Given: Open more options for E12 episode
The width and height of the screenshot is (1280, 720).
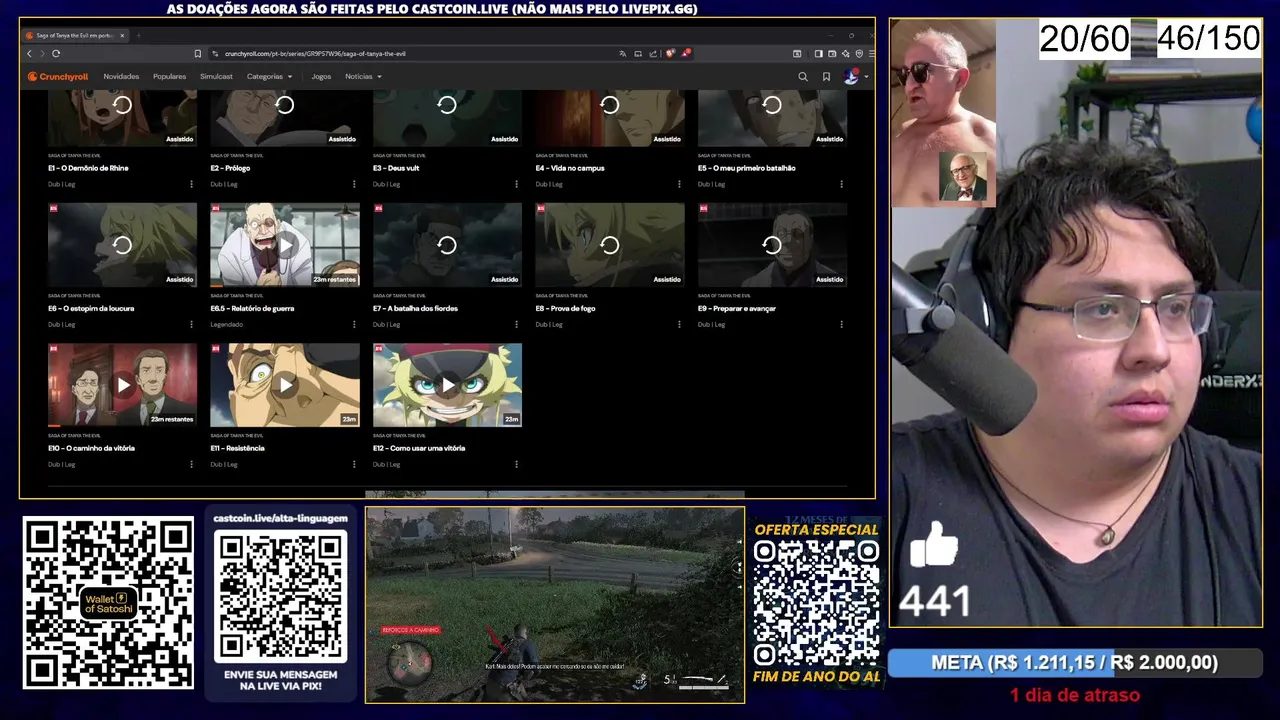Looking at the screenshot, I should pyautogui.click(x=516, y=464).
